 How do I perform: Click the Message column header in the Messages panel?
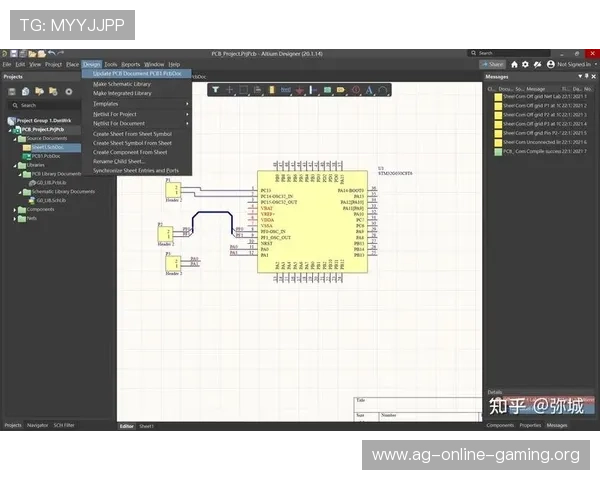(x=535, y=89)
